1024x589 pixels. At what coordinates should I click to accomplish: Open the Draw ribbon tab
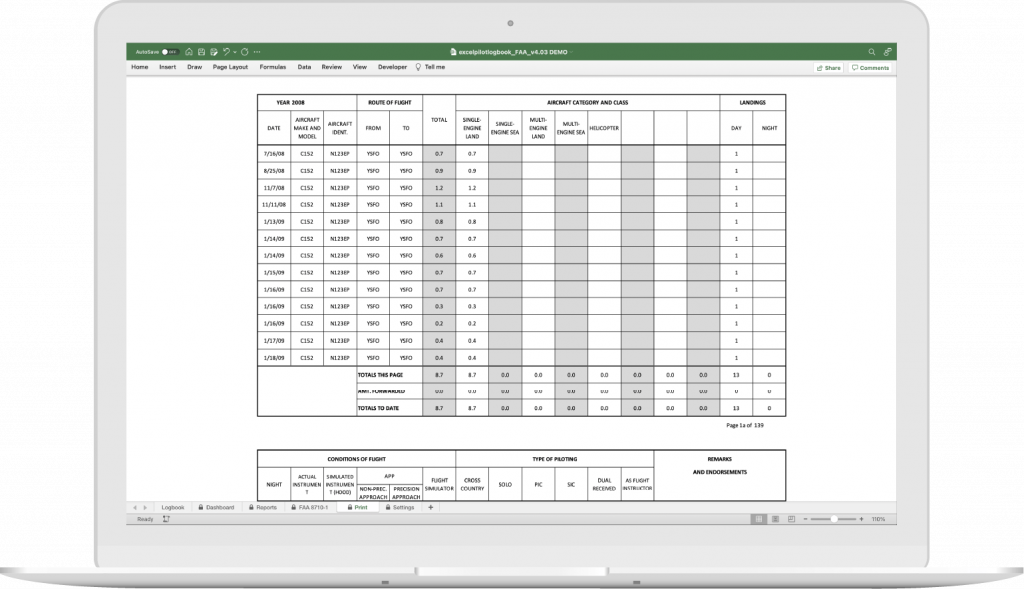(194, 67)
